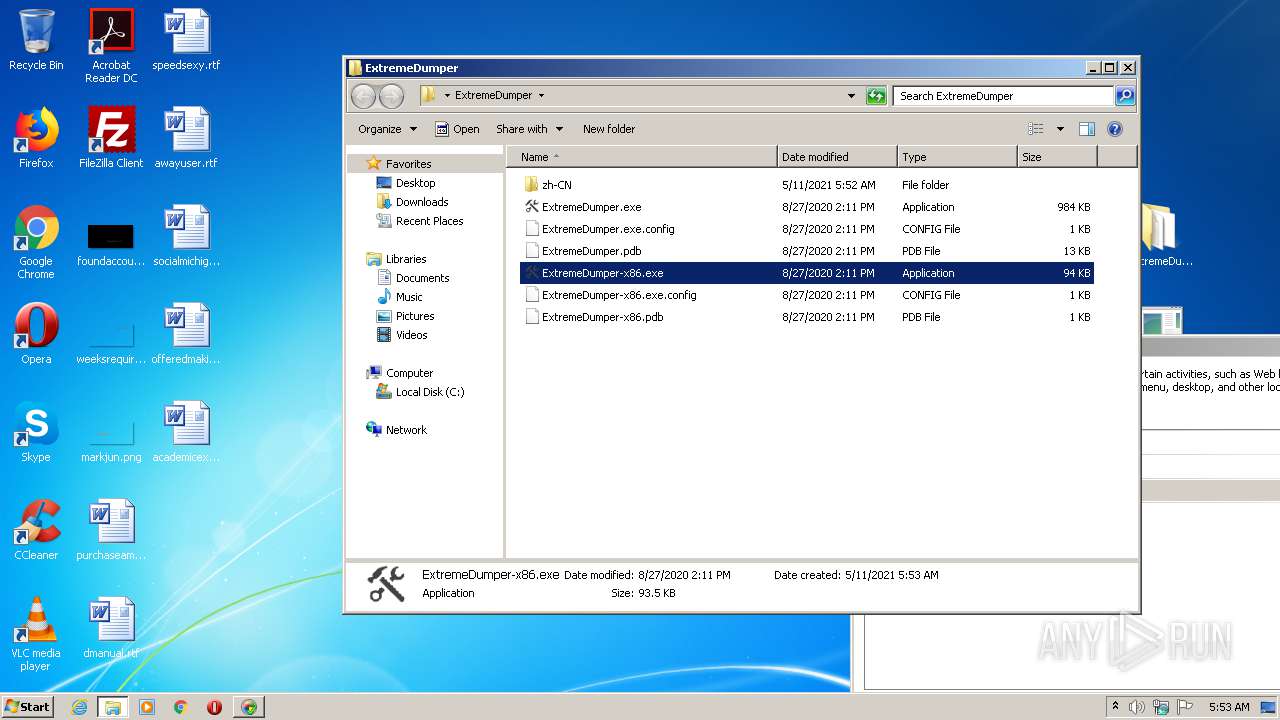The image size is (1280, 720).
Task: Select the ExtremeDumper.exe file
Action: tap(807, 207)
